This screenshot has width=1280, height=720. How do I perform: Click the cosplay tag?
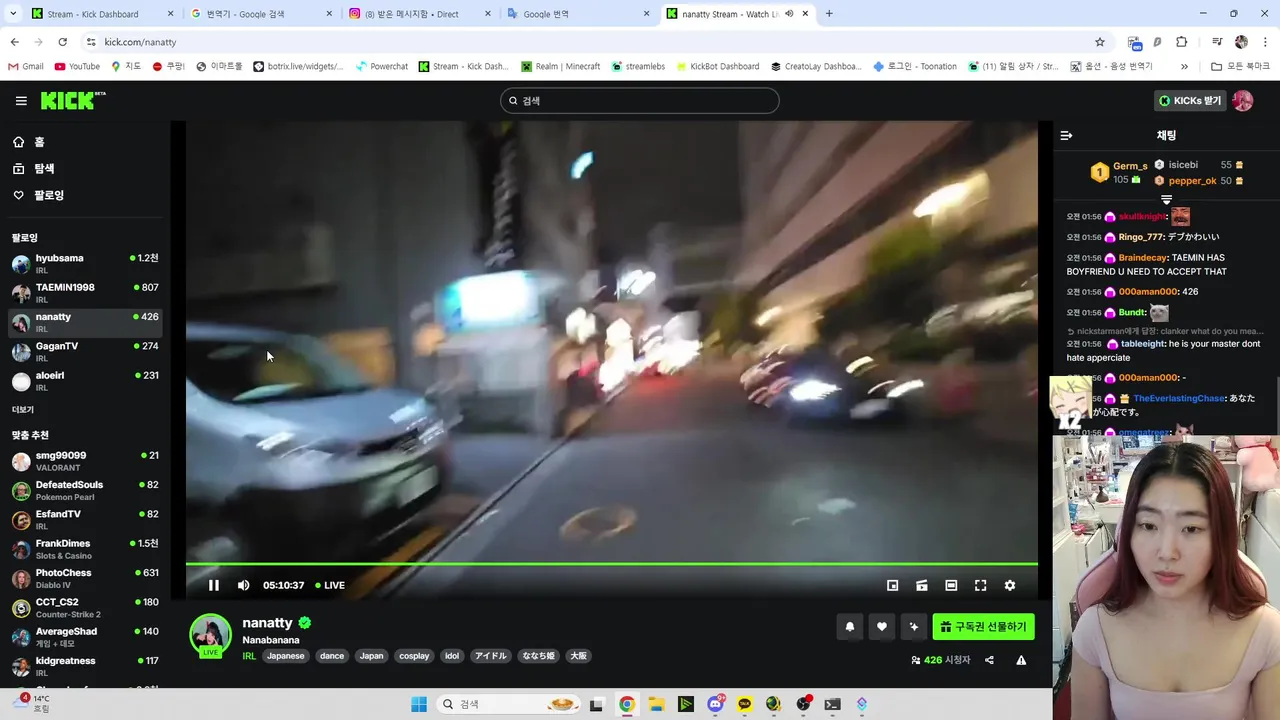point(414,656)
